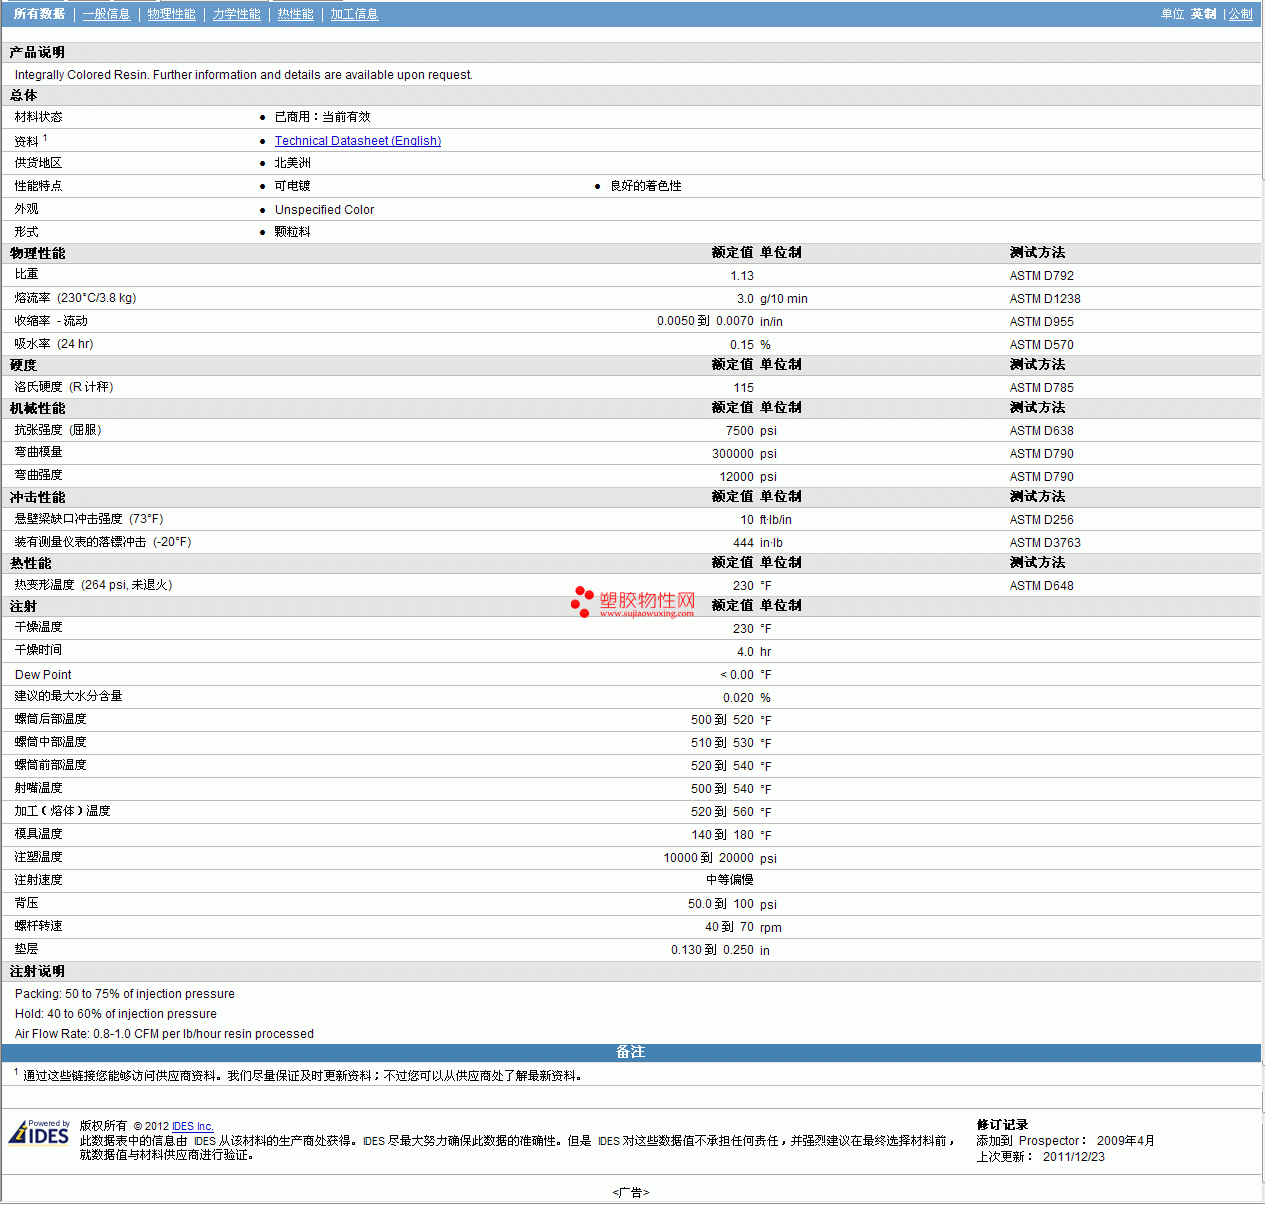Screen dimensions: 1265x1205
Task: Visit the IDES Inc. copyright link
Action: click(192, 1126)
